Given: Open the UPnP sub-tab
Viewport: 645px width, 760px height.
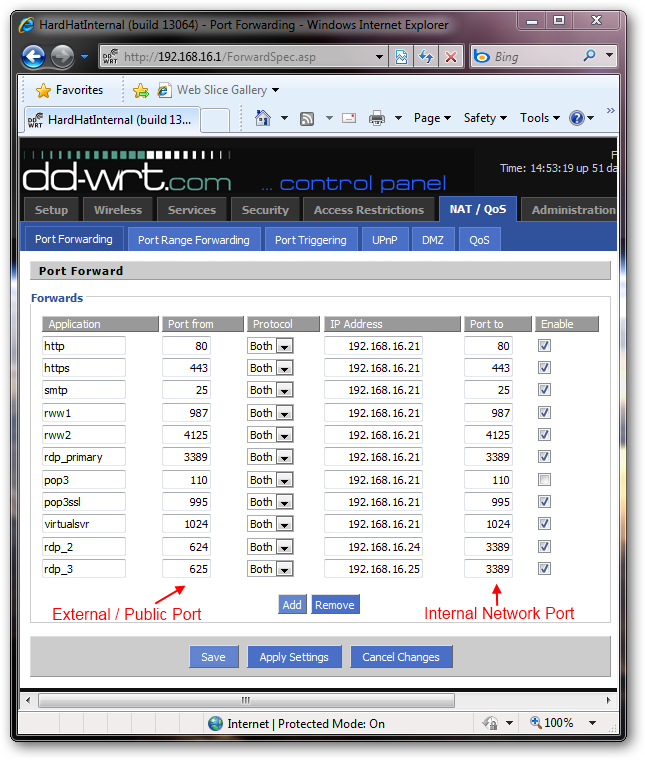Looking at the screenshot, I should point(385,240).
